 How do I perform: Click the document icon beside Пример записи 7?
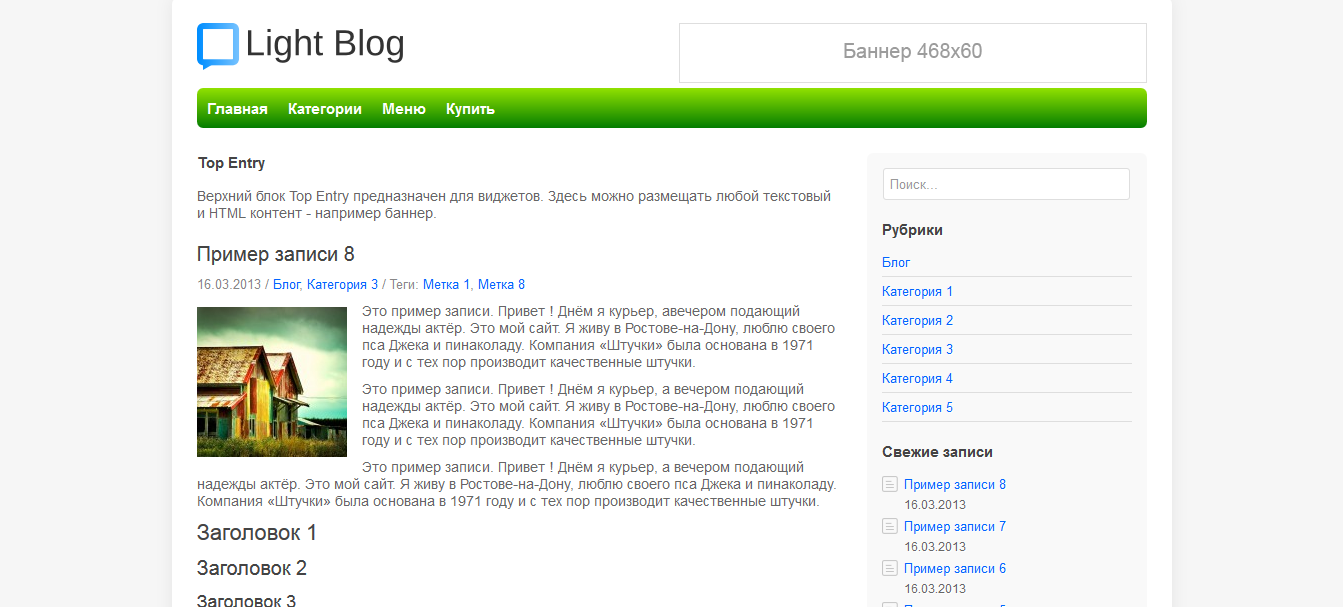point(890,526)
